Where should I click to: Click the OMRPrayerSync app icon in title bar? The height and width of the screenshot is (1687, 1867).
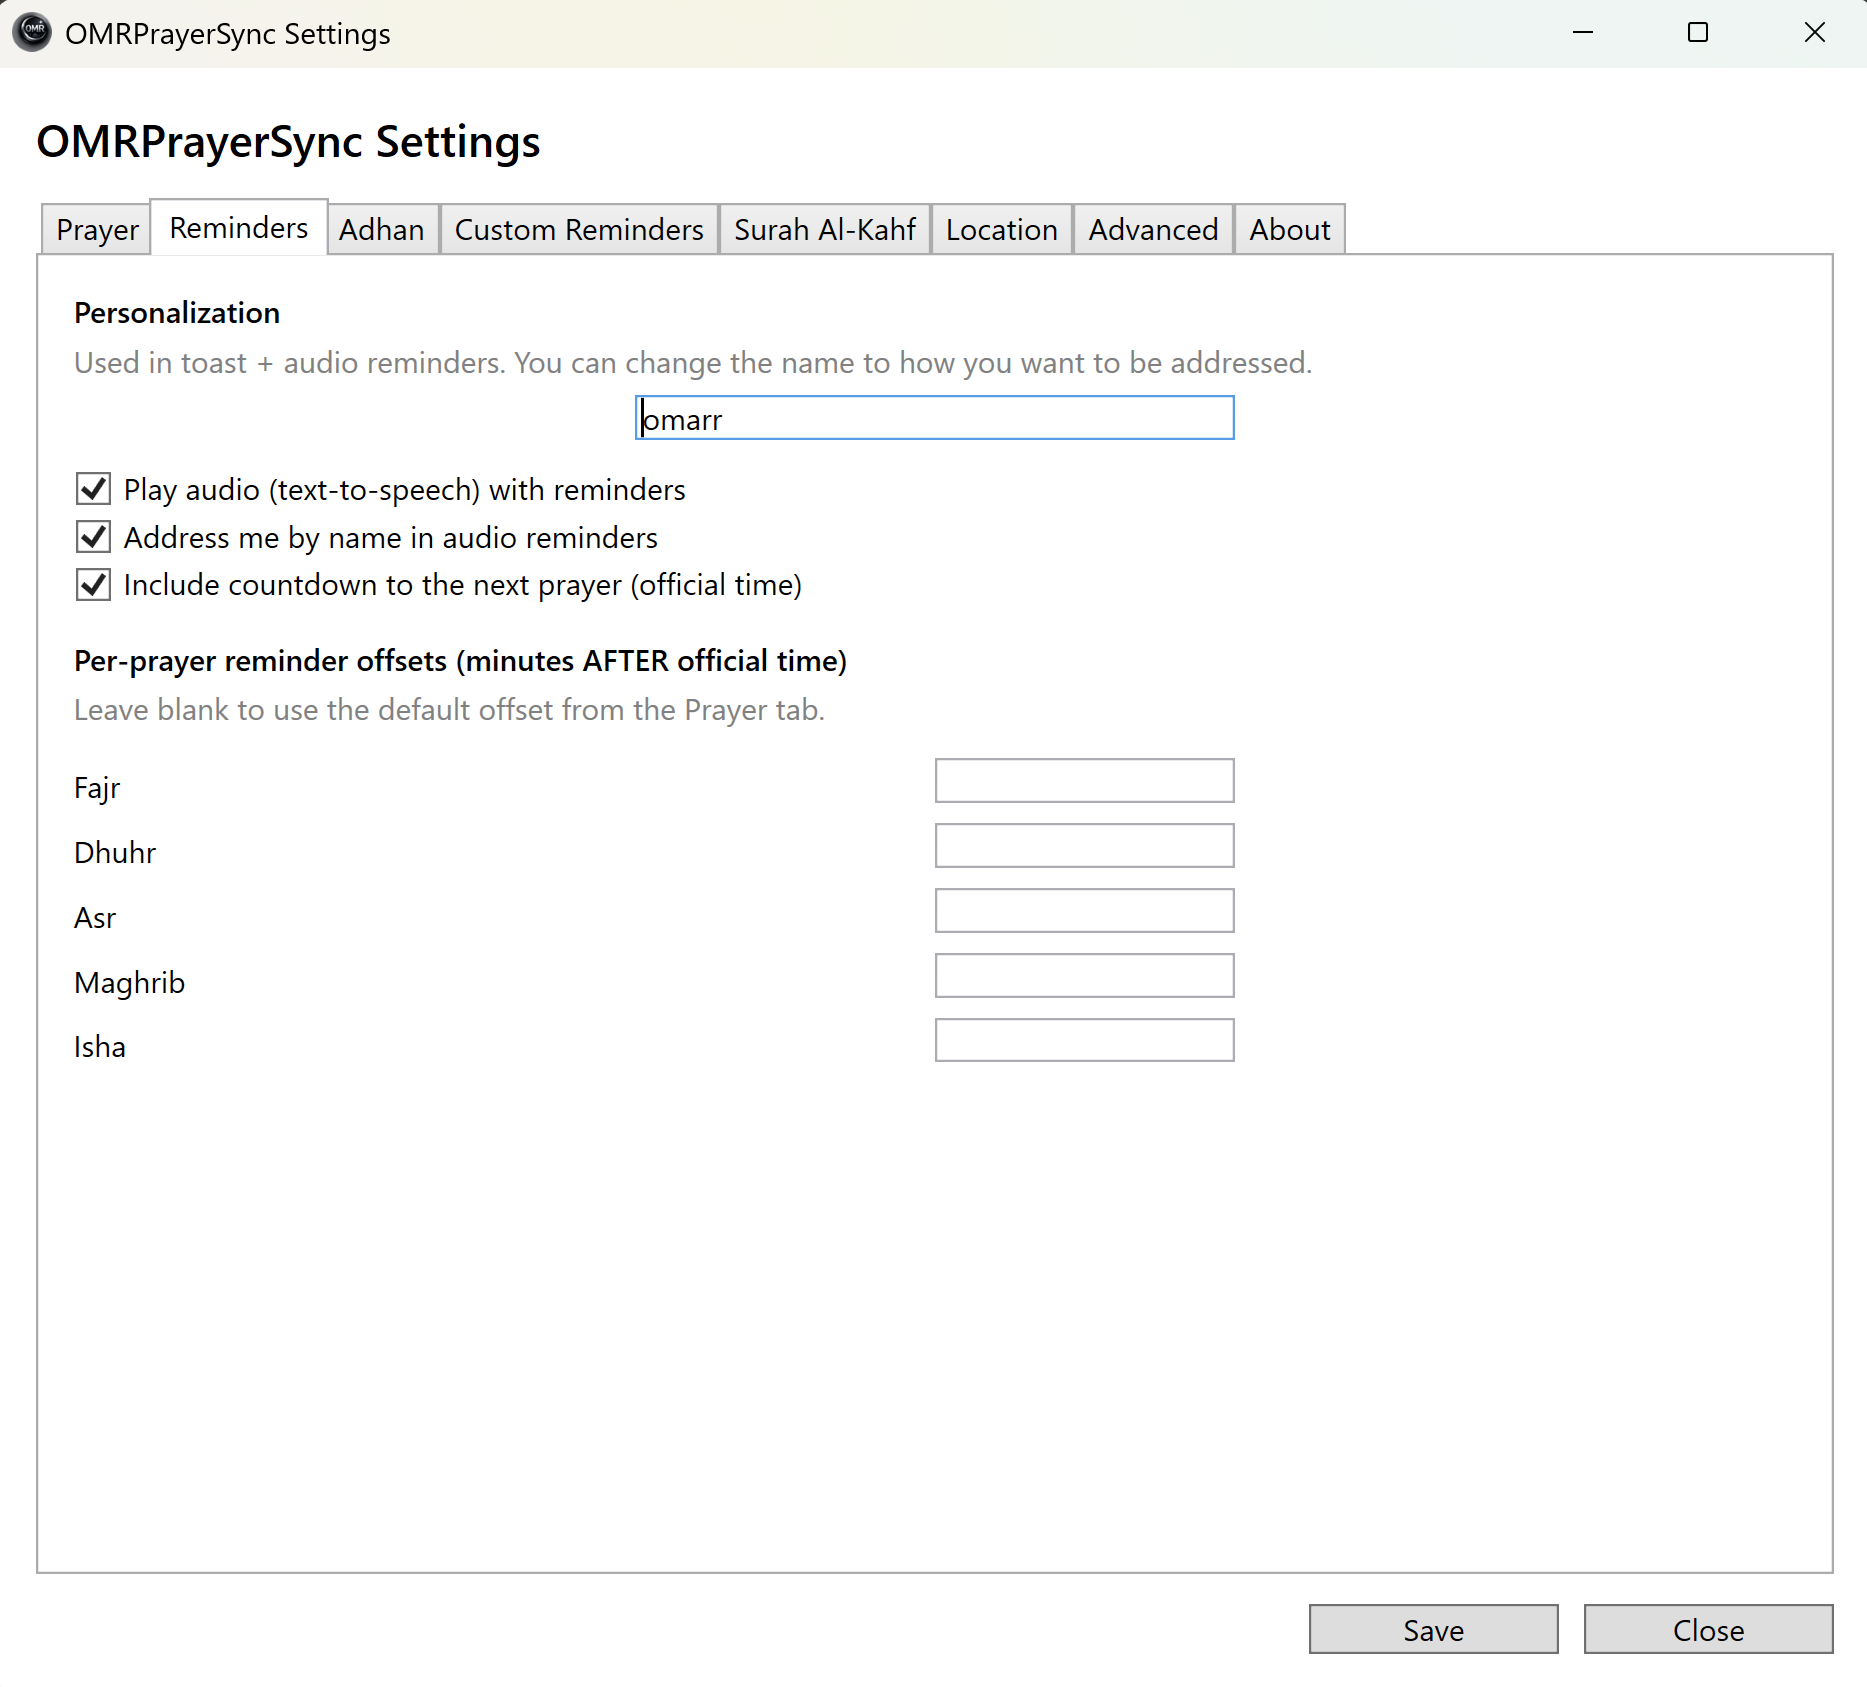pos(32,32)
